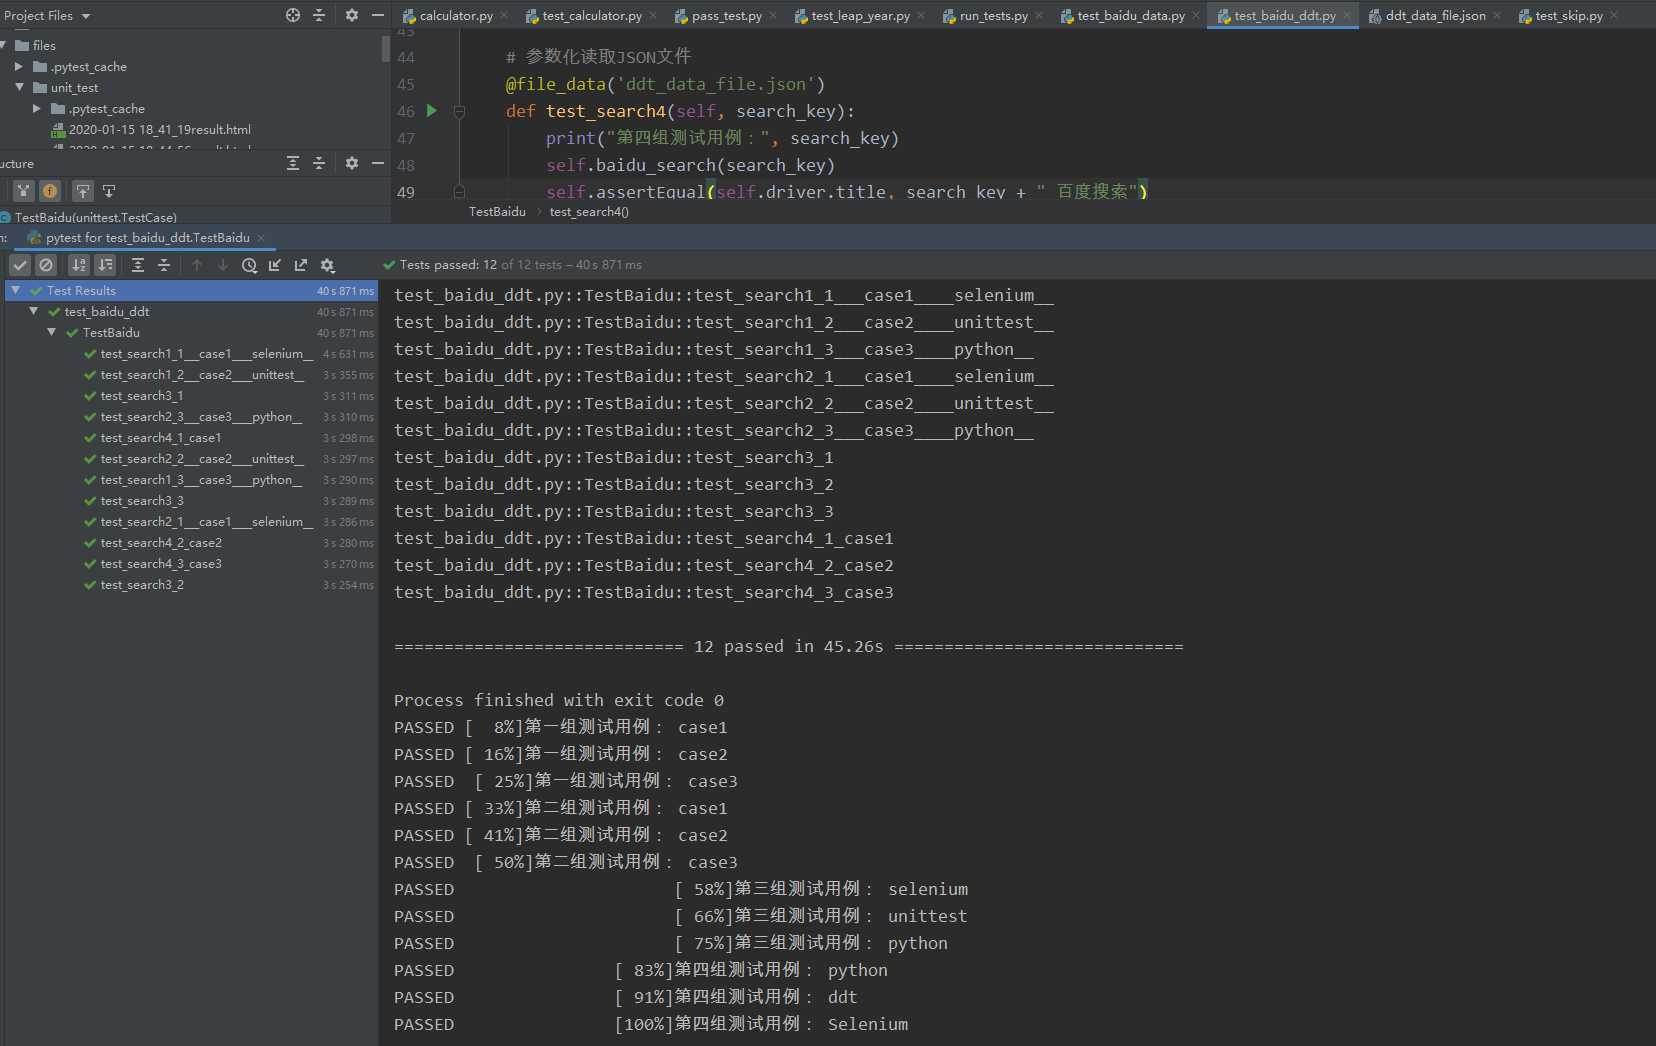Toggle autoscroll to source in Structure
Viewport: 1656px width, 1046px height.
coord(83,191)
